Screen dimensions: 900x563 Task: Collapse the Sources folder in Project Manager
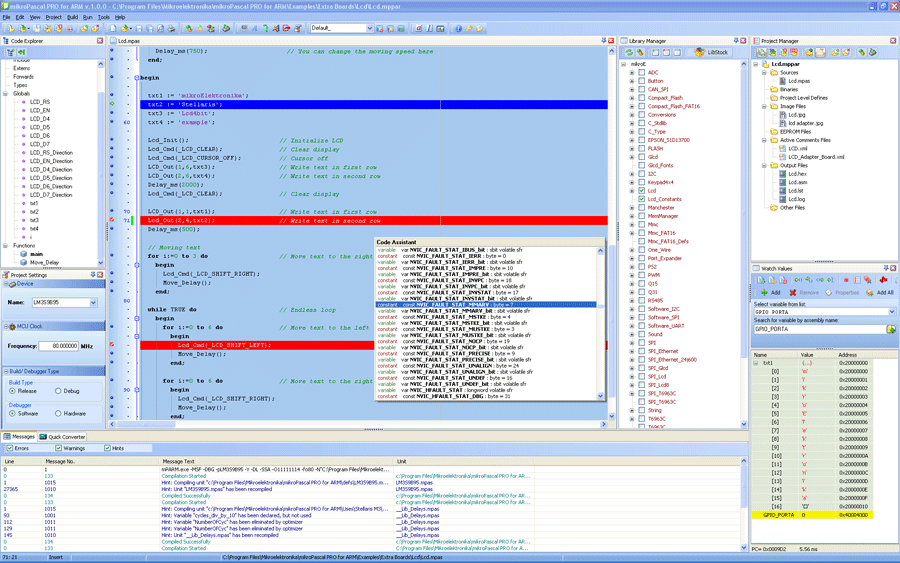764,73
